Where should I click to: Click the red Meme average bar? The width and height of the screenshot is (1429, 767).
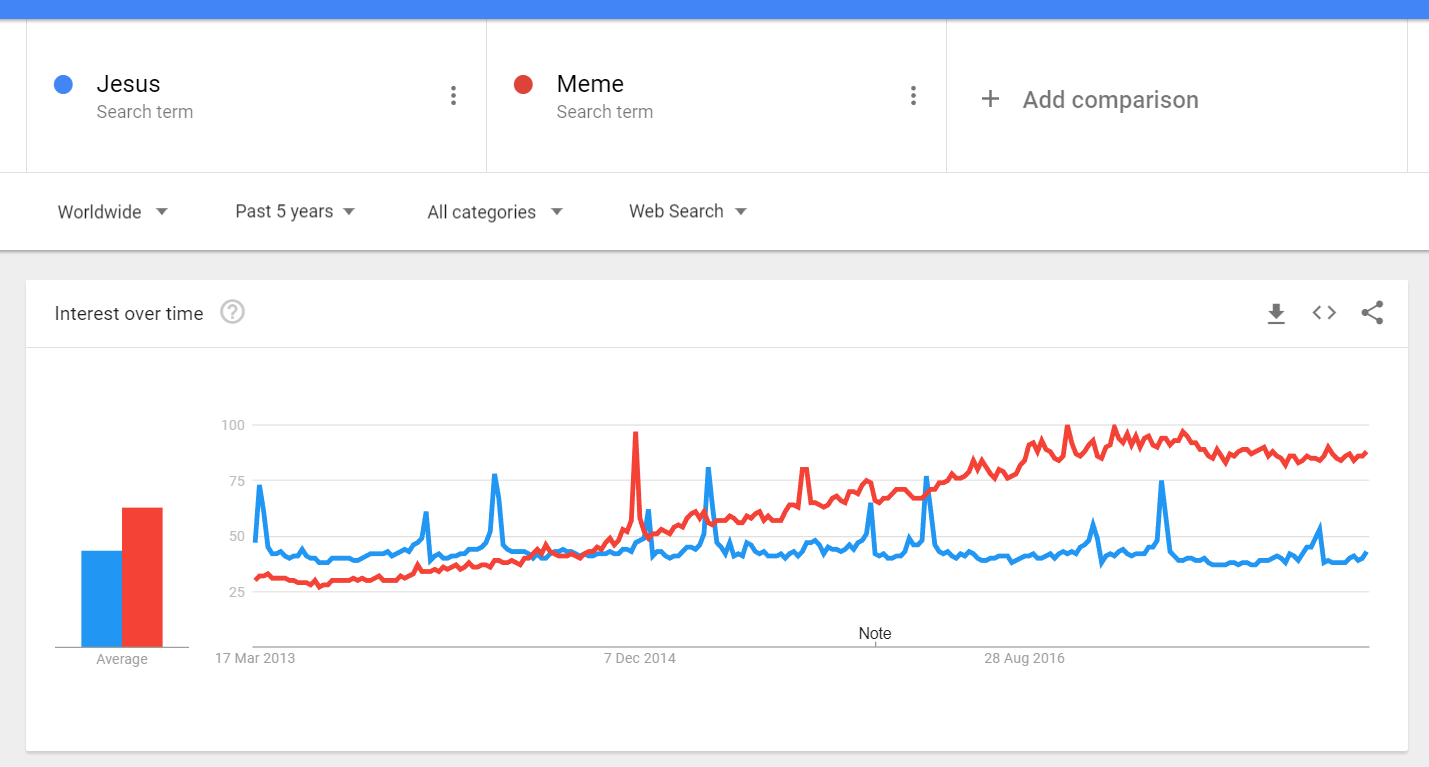click(142, 578)
